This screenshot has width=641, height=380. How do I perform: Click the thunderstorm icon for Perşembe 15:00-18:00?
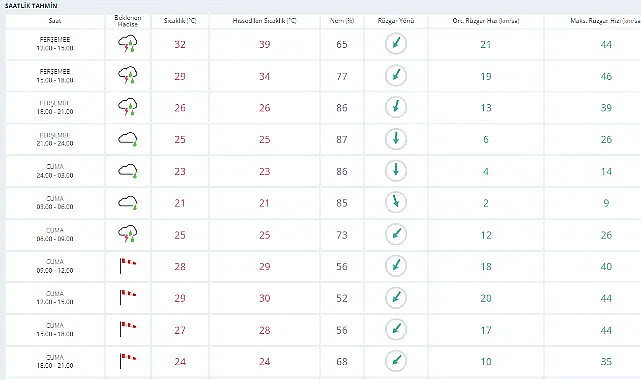pyautogui.click(x=128, y=75)
